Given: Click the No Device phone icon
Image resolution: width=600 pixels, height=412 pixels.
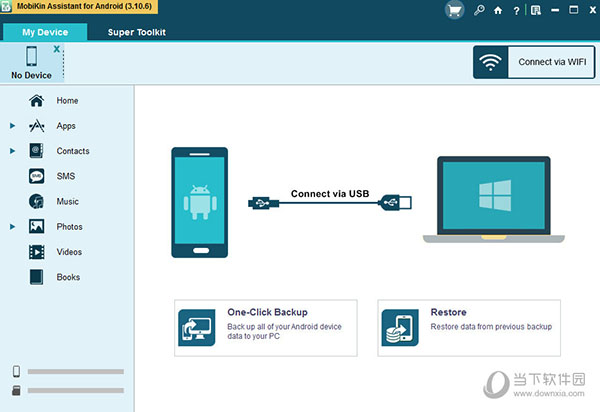Looking at the screenshot, I should coord(31,56).
